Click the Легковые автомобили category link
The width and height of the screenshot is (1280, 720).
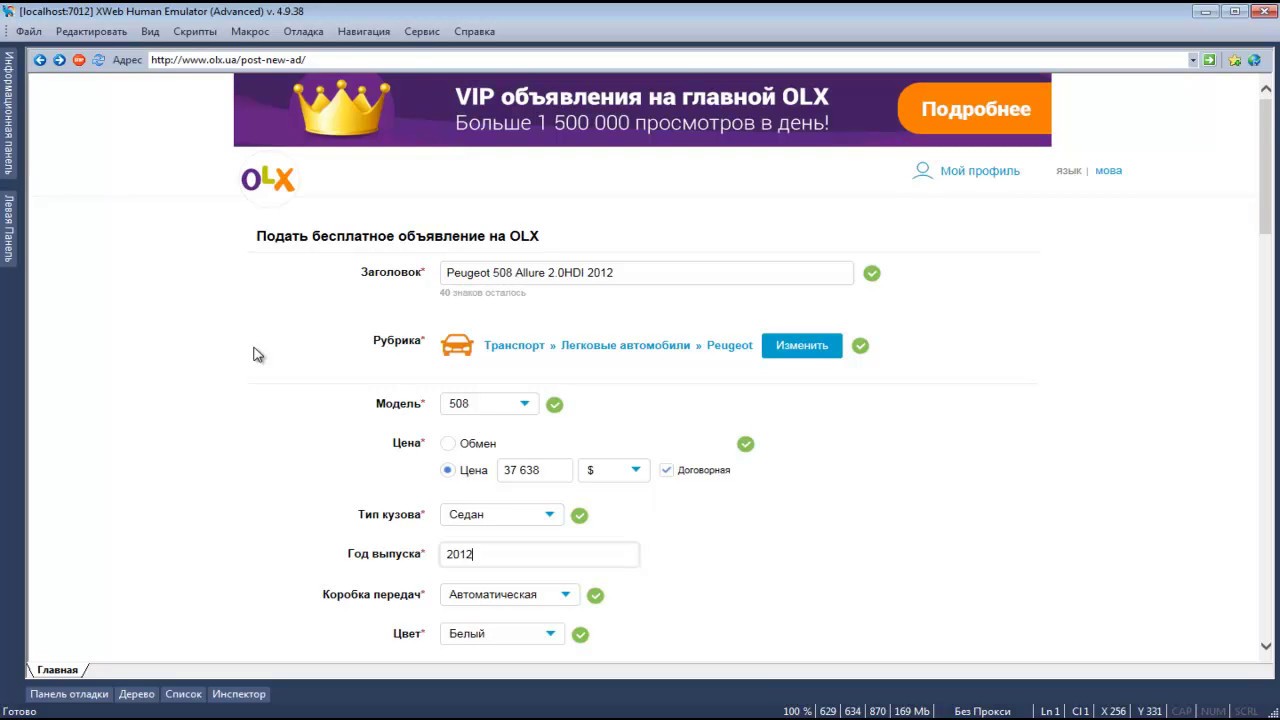625,346
